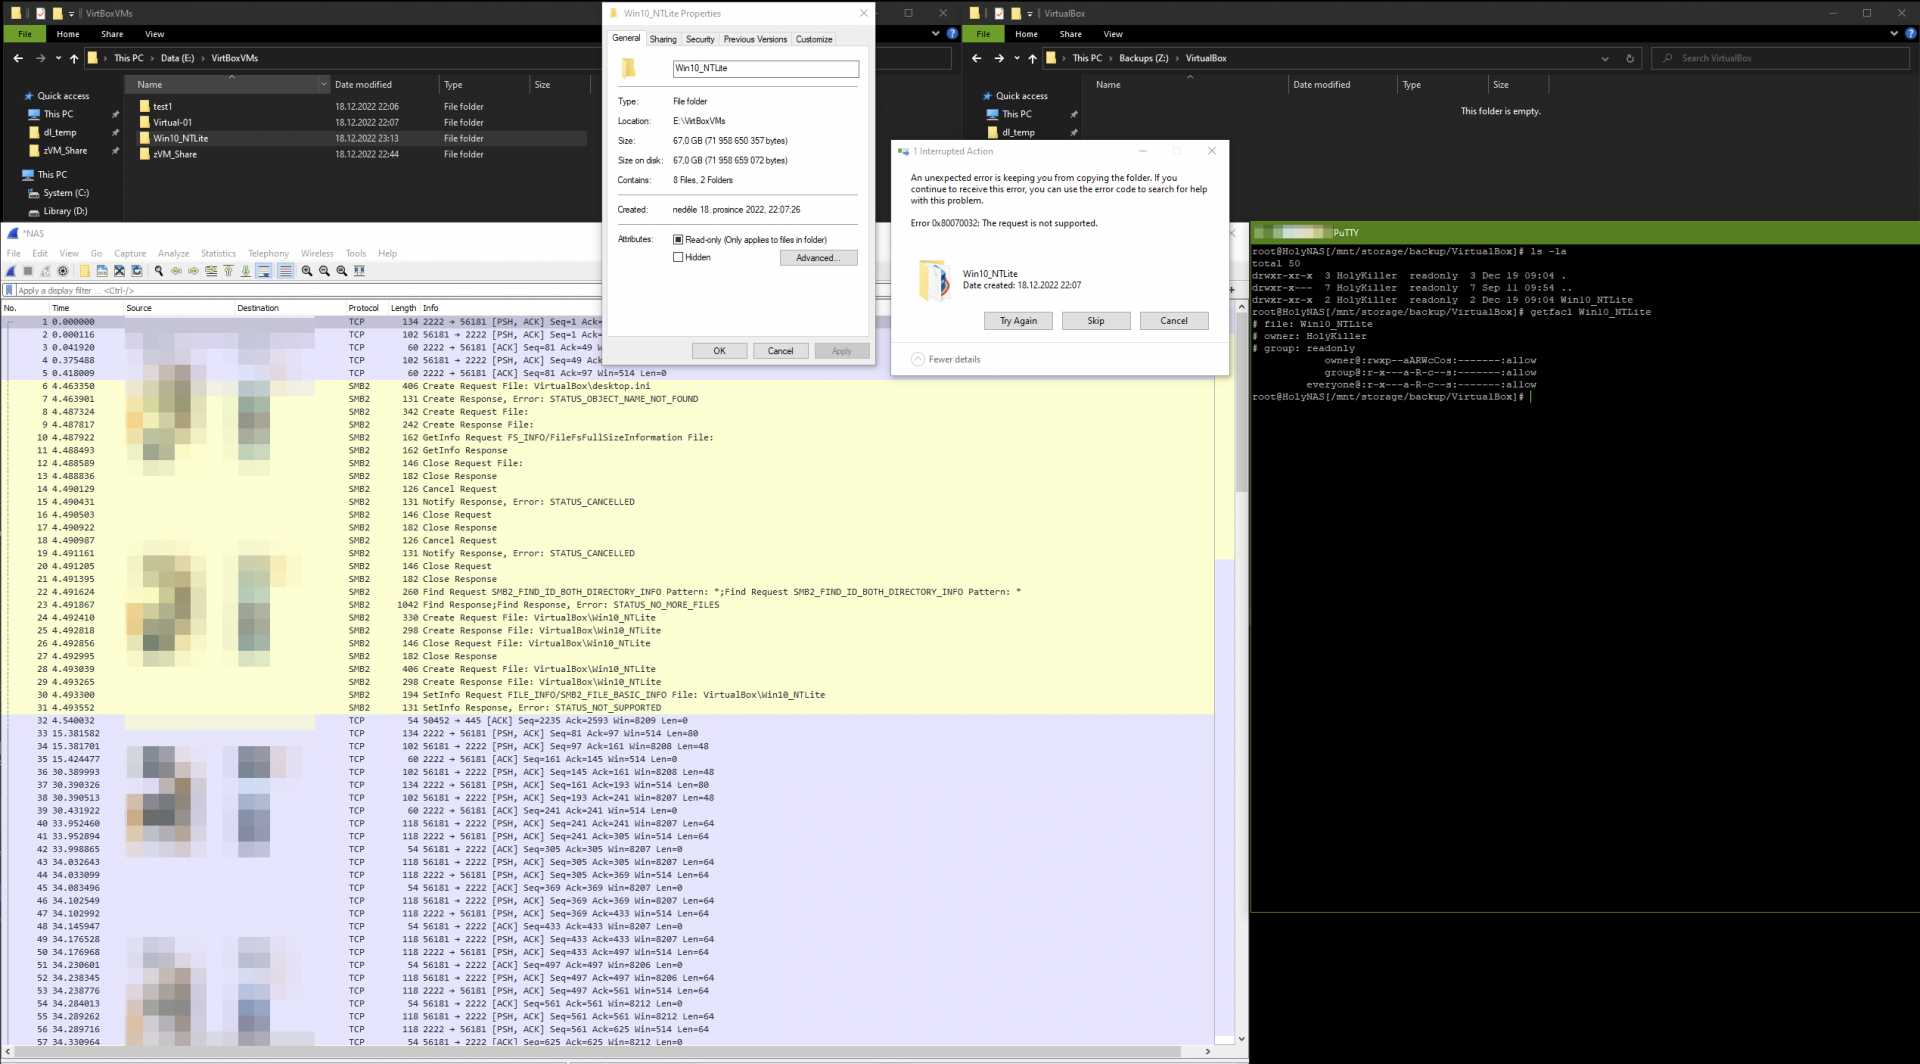Viewport: 1920px width, 1064px height.
Task: Switch to the Sharing tab
Action: (x=663, y=39)
